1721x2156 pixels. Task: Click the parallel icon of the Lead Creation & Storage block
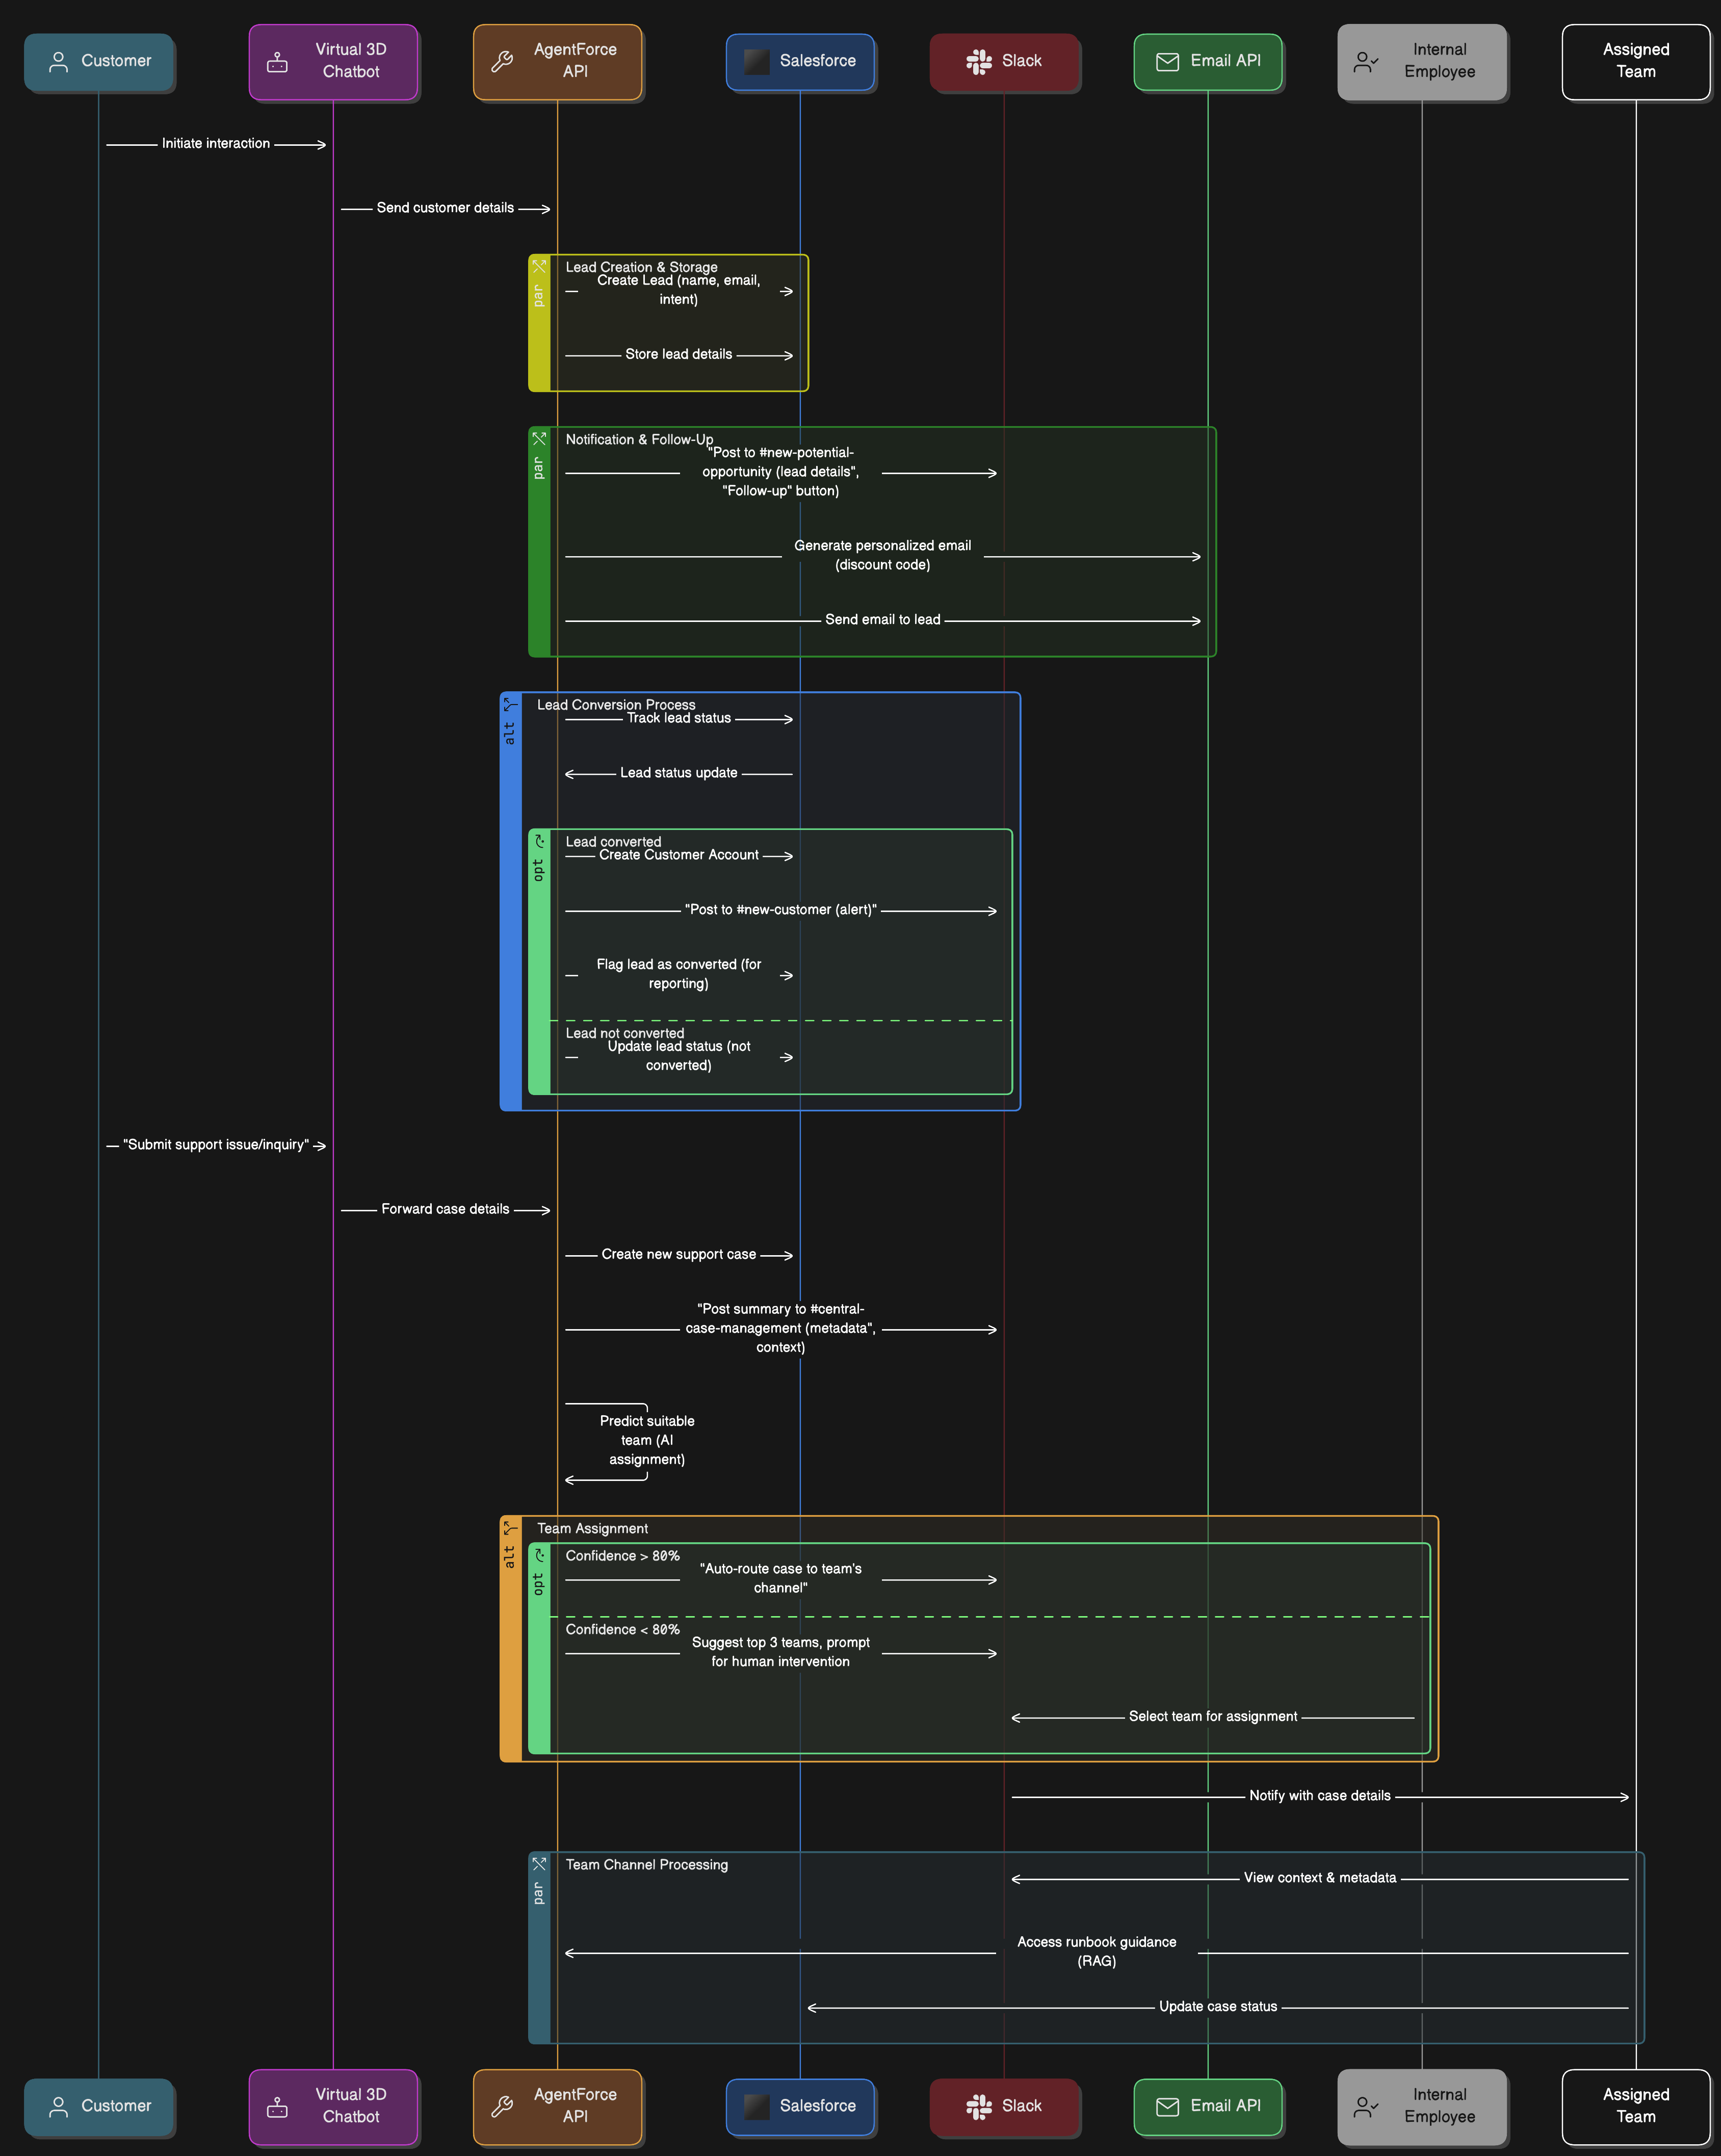[x=539, y=266]
